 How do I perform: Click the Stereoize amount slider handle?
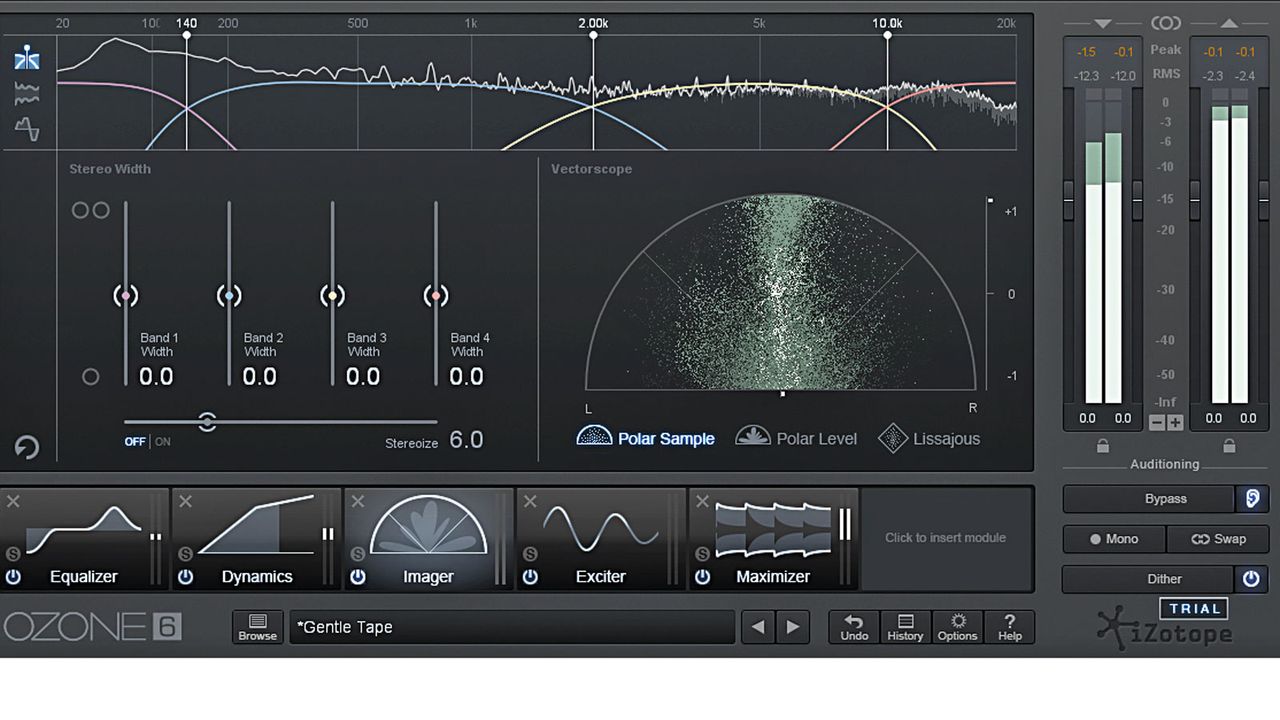pyautogui.click(x=207, y=421)
